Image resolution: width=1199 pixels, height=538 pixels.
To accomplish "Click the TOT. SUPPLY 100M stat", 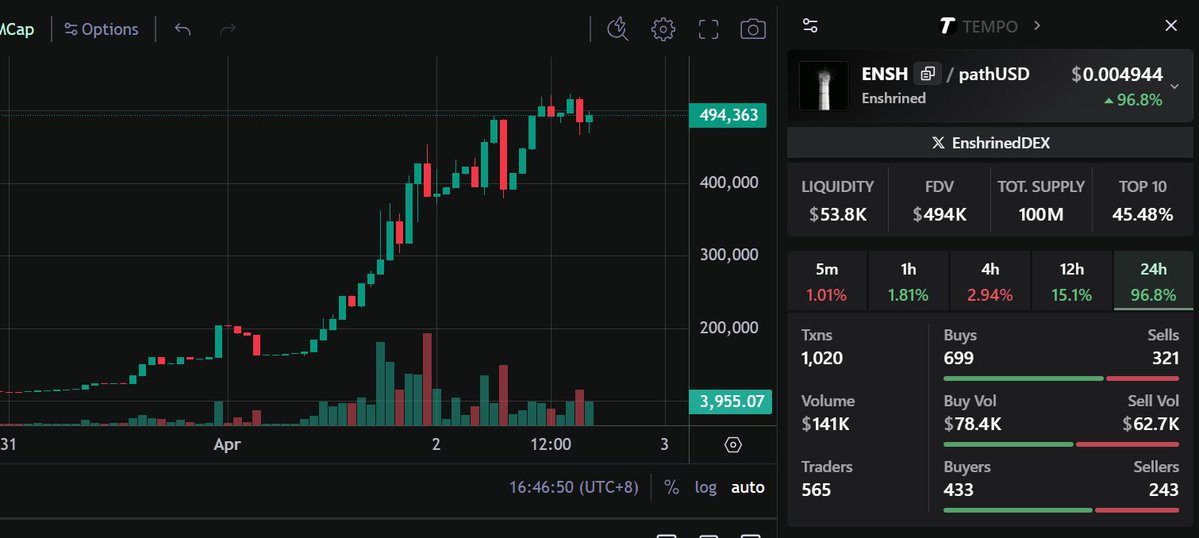I will (1041, 201).
